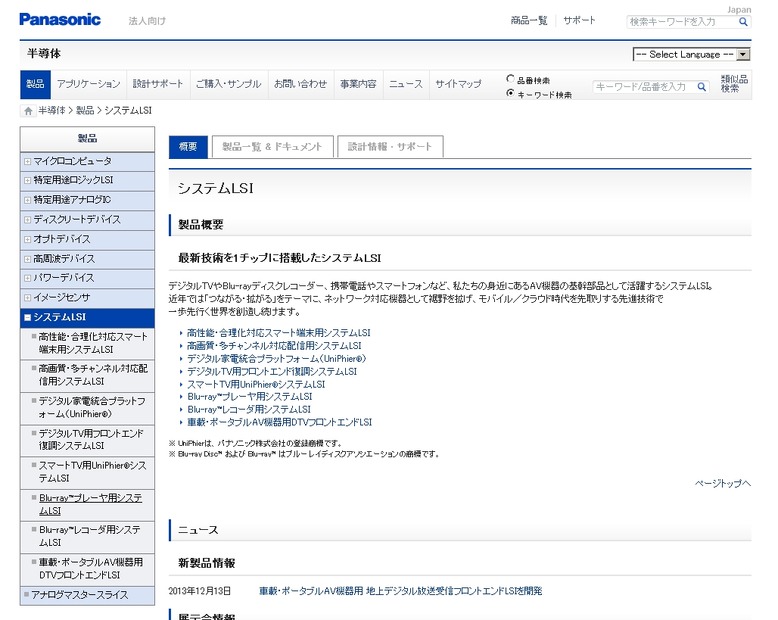Open the ニュース navigation item
778x620 pixels.
(405, 84)
